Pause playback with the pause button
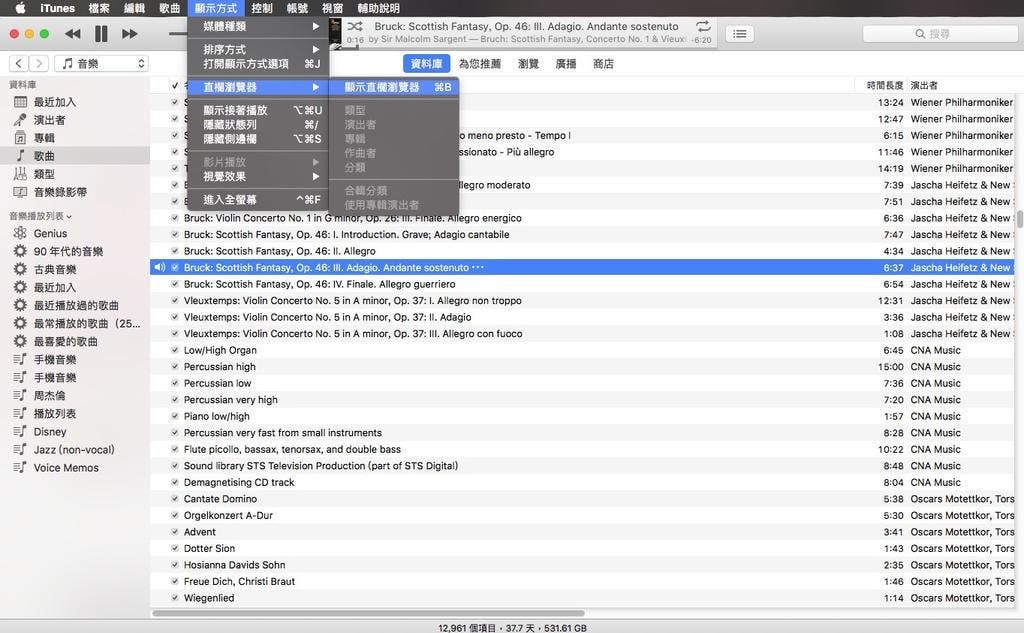The height and width of the screenshot is (633, 1024). 101,34
